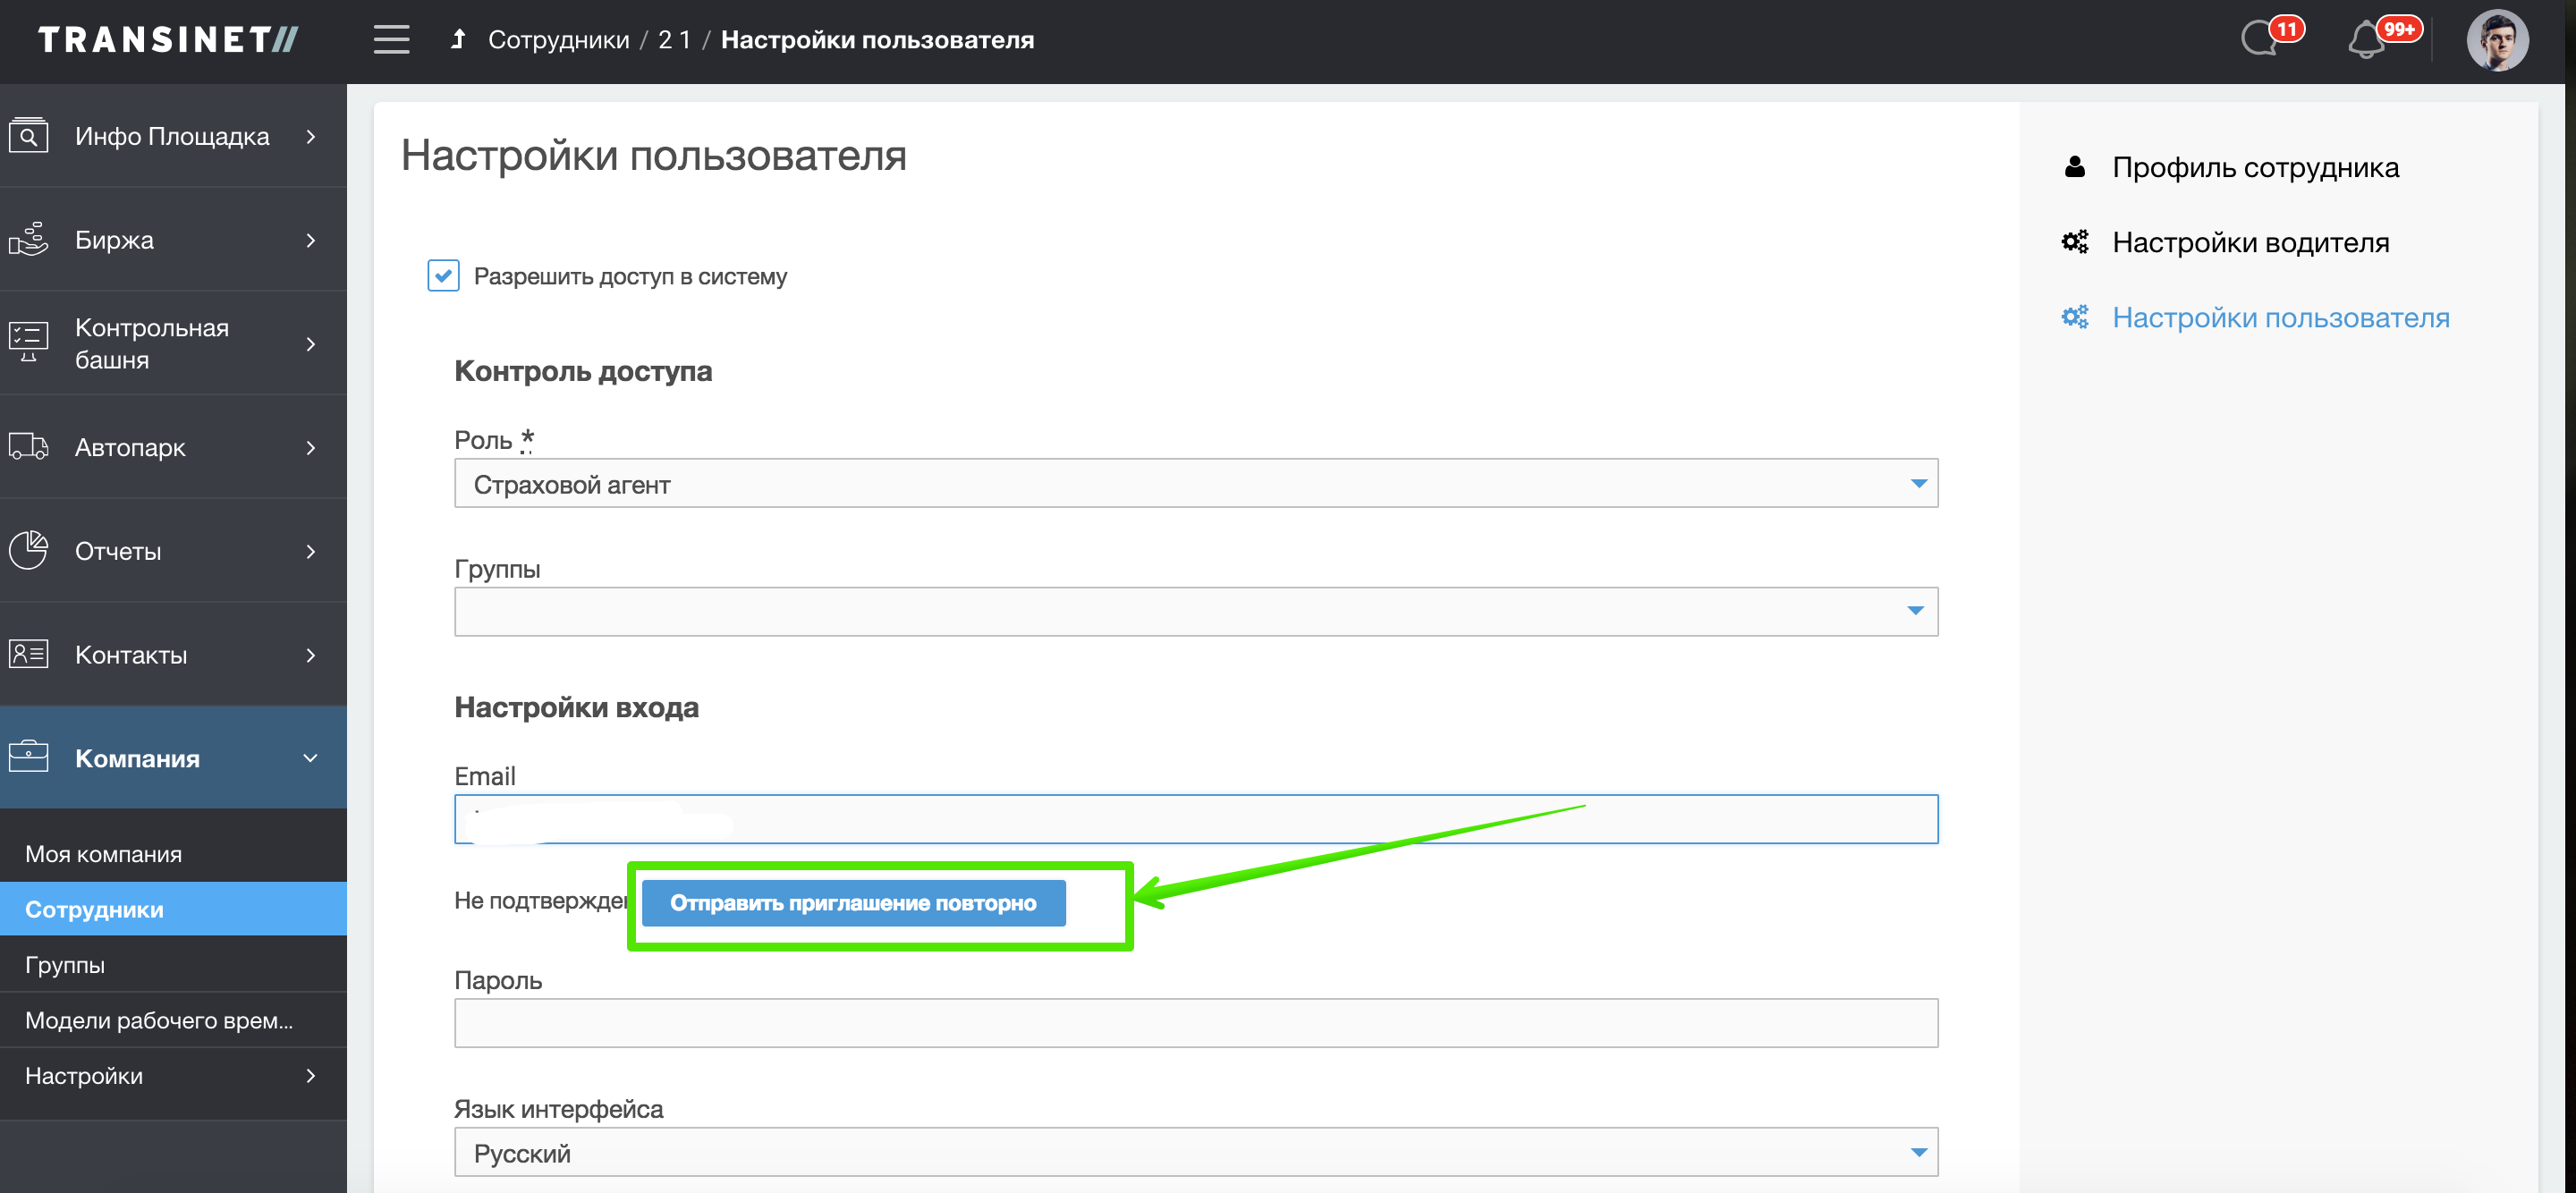The height and width of the screenshot is (1193, 2576).
Task: Open notifications bell icon
Action: tap(2366, 42)
